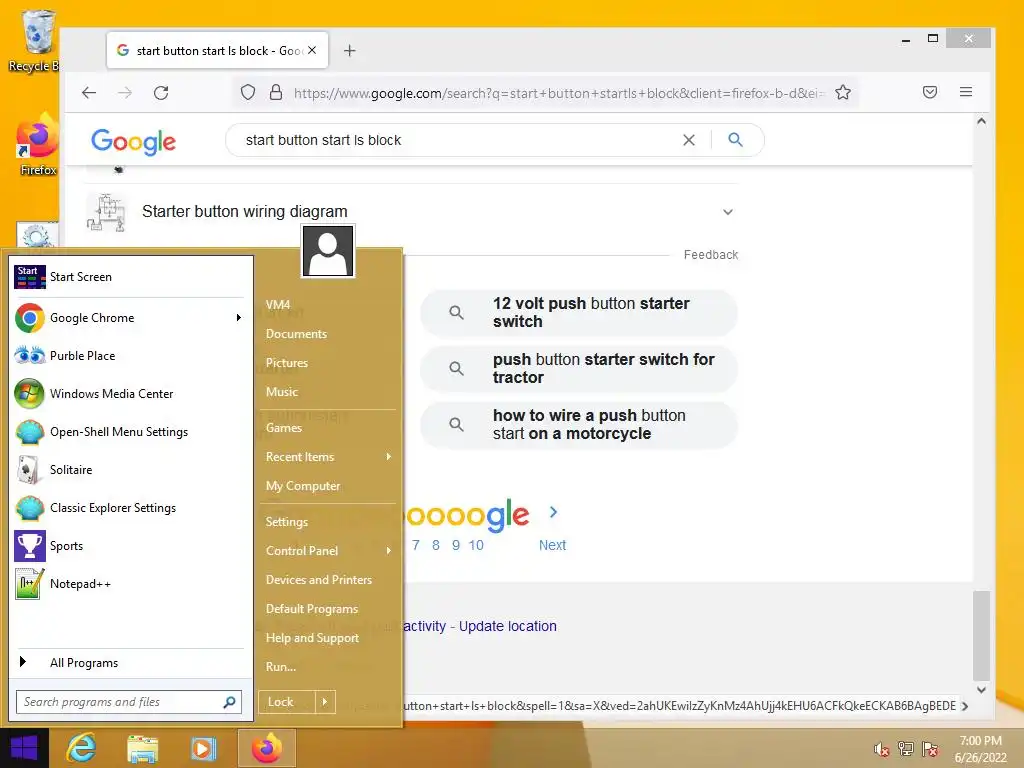Open Action Center flag icon
This screenshot has width=1024, height=768.
click(x=930, y=749)
